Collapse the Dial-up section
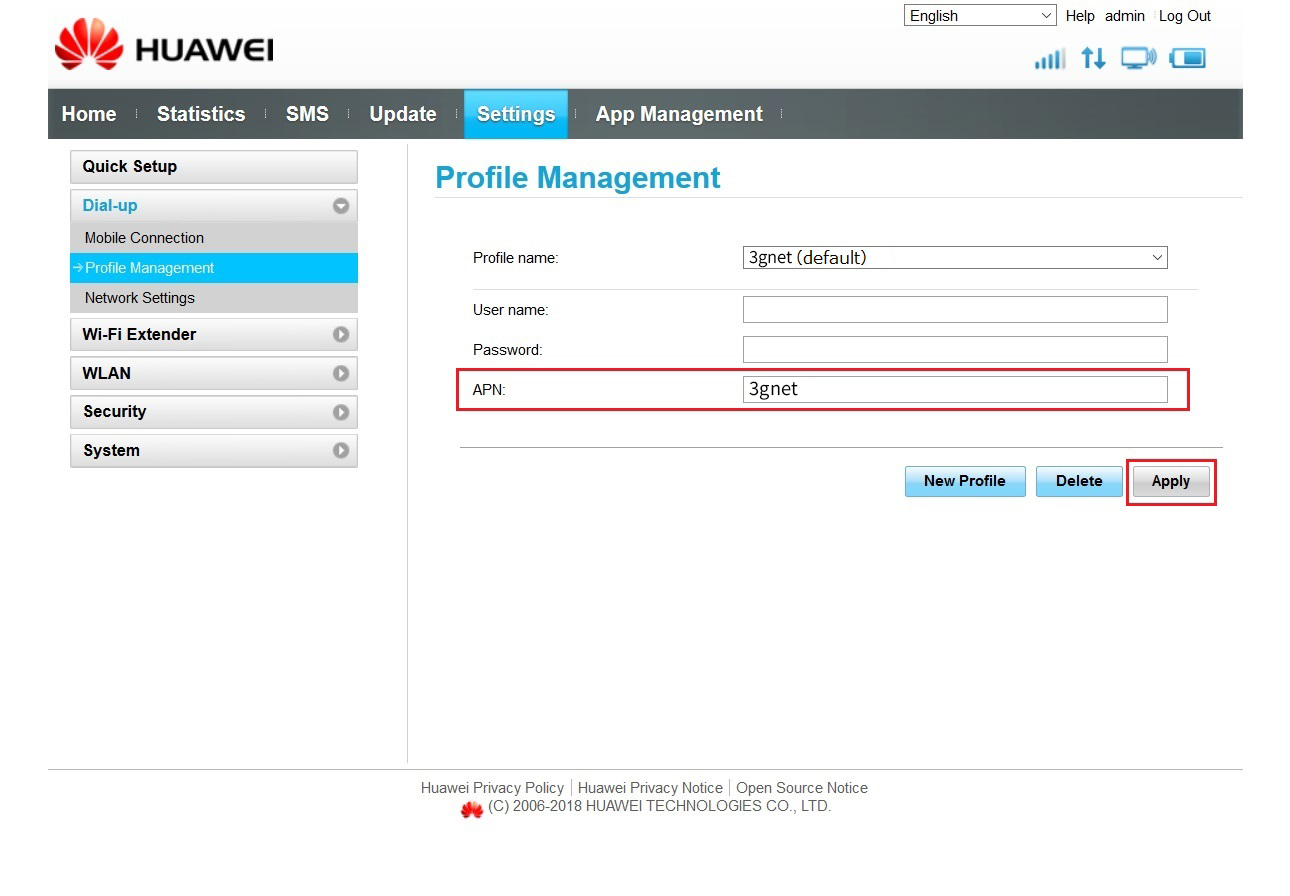The height and width of the screenshot is (896, 1290). pos(213,205)
